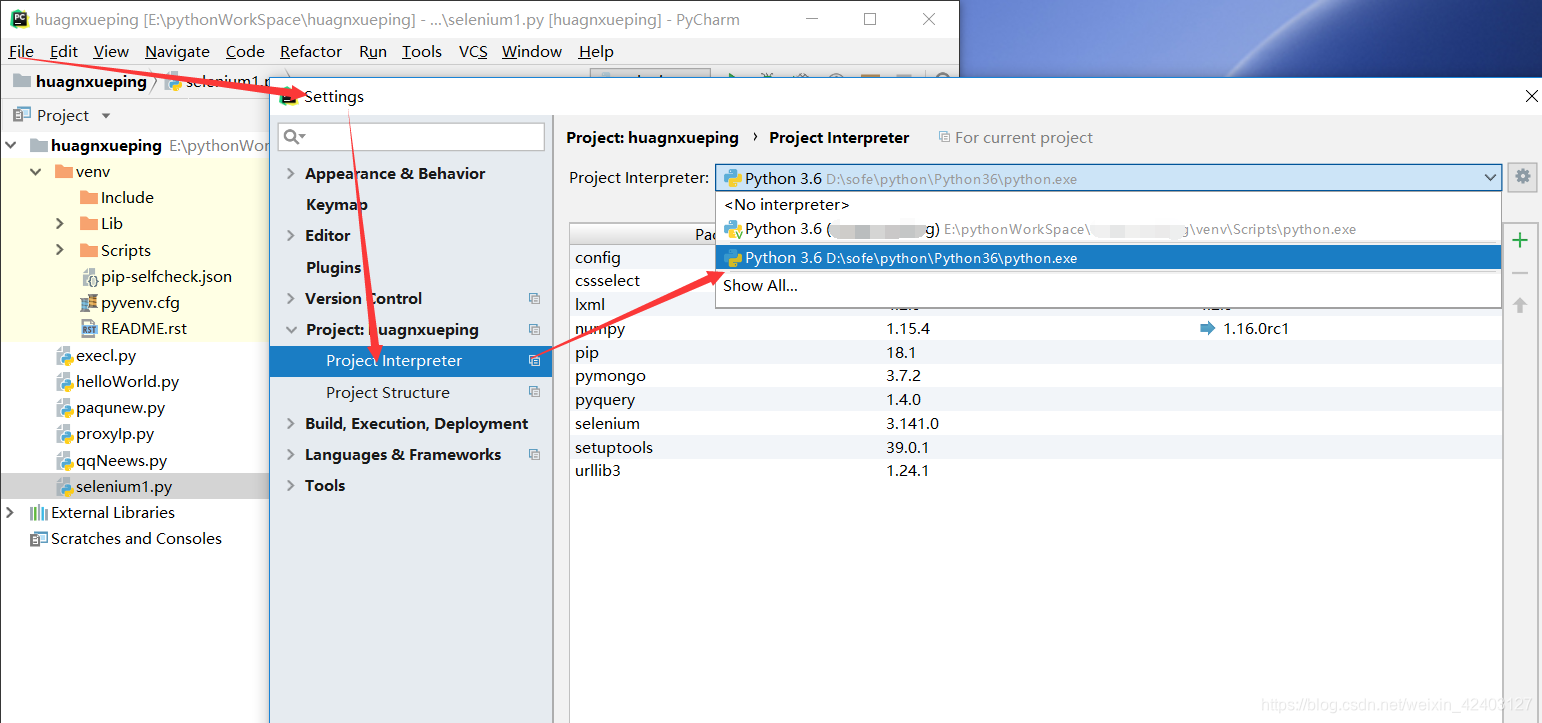
Task: Open Plugins settings page
Action: (x=334, y=267)
